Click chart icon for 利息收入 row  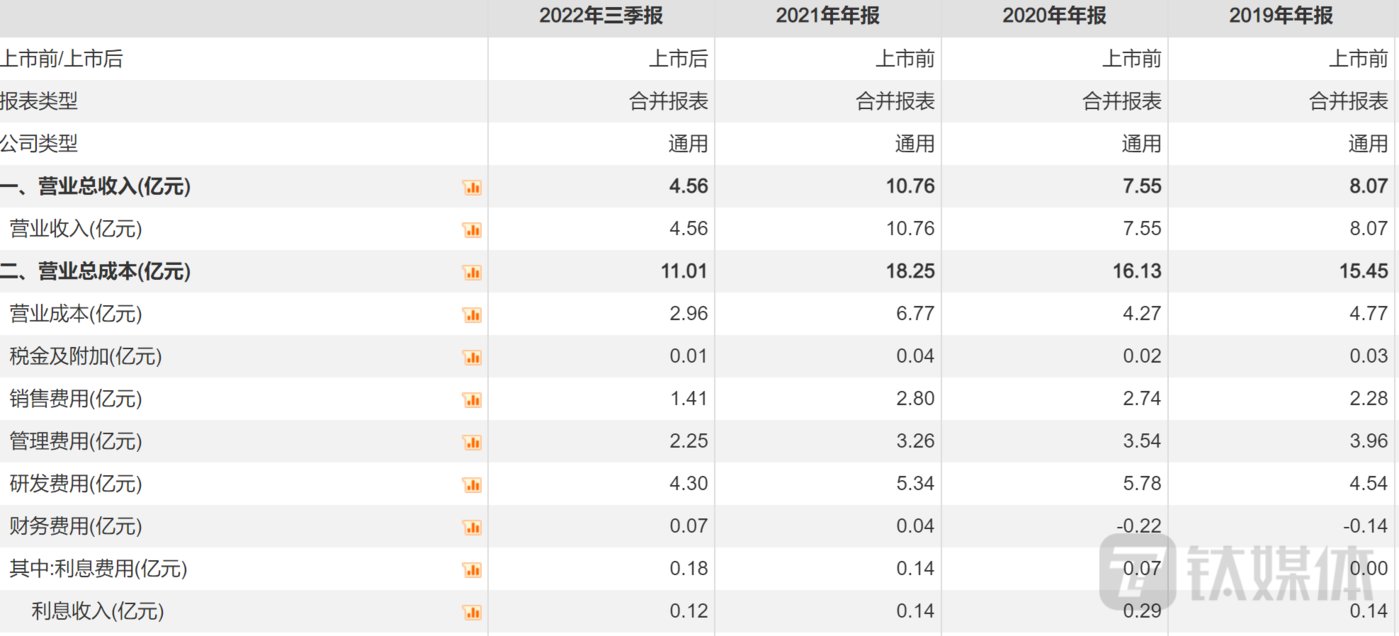(472, 612)
